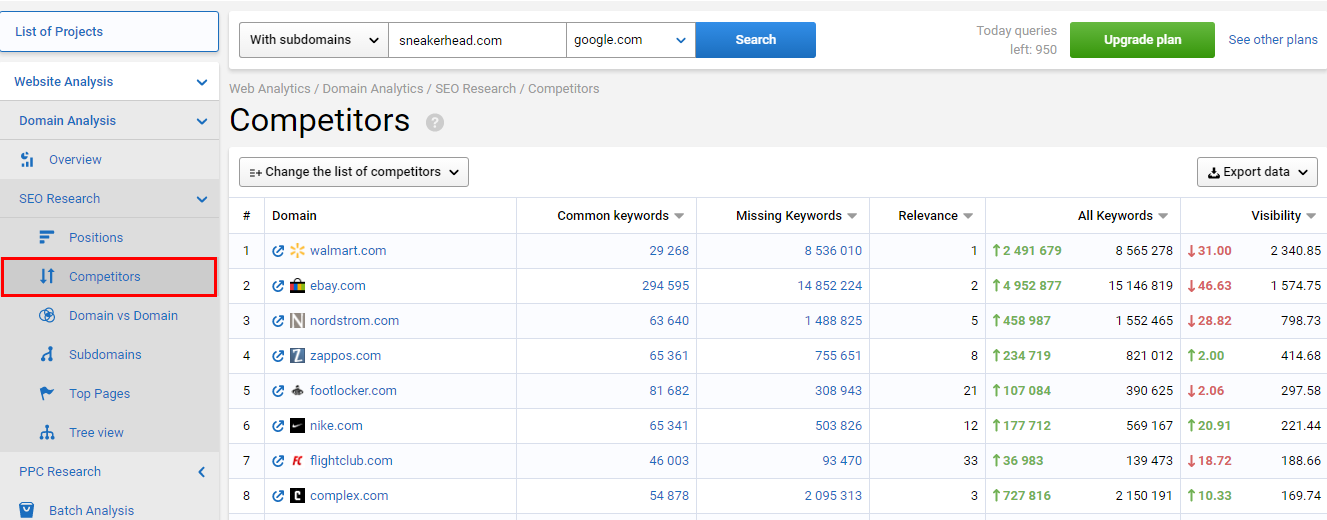Click ebay.com missing keywords 14 852 224
The image size is (1327, 520).
pyautogui.click(x=830, y=286)
